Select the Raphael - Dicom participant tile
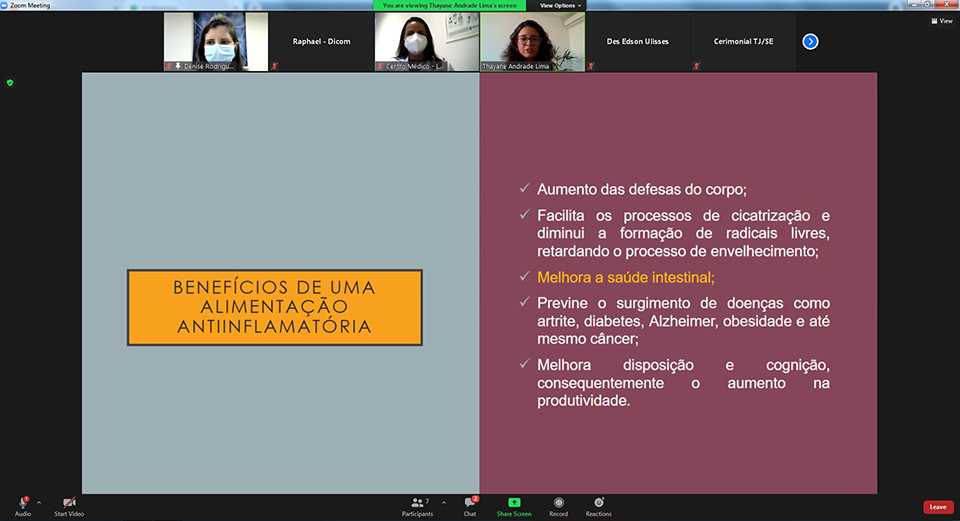The height and width of the screenshot is (521, 960). pyautogui.click(x=321, y=41)
